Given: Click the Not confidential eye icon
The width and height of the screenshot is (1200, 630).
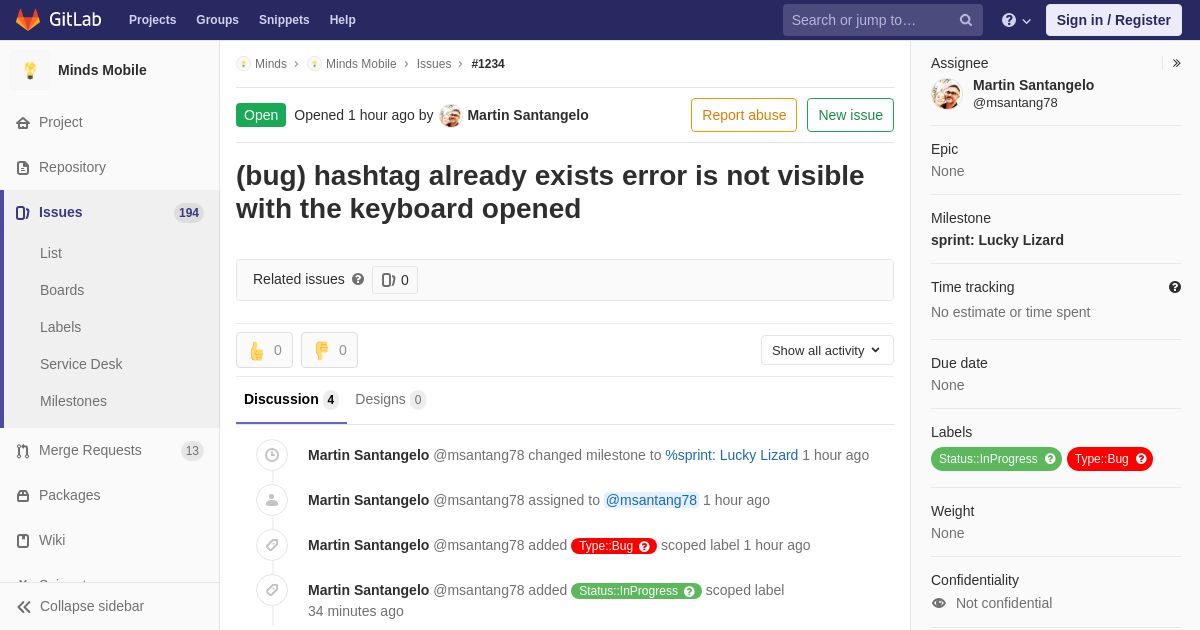Looking at the screenshot, I should click(938, 603).
